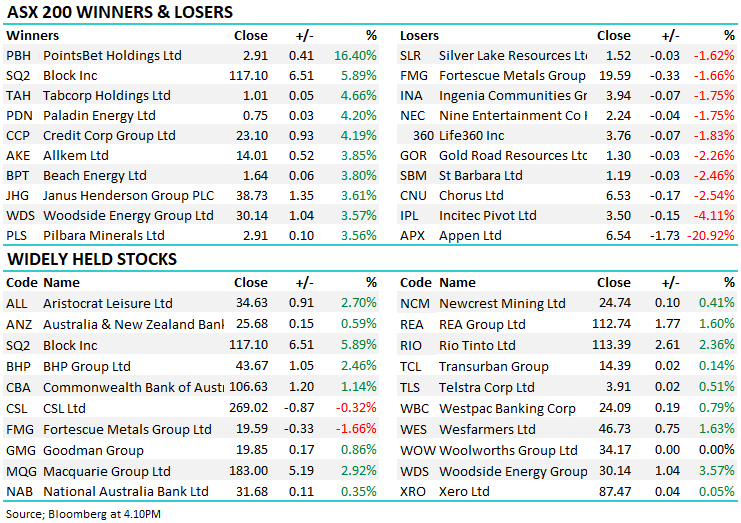Select the -20.92% loss percentage value
The height and width of the screenshot is (523, 741).
coord(707,236)
